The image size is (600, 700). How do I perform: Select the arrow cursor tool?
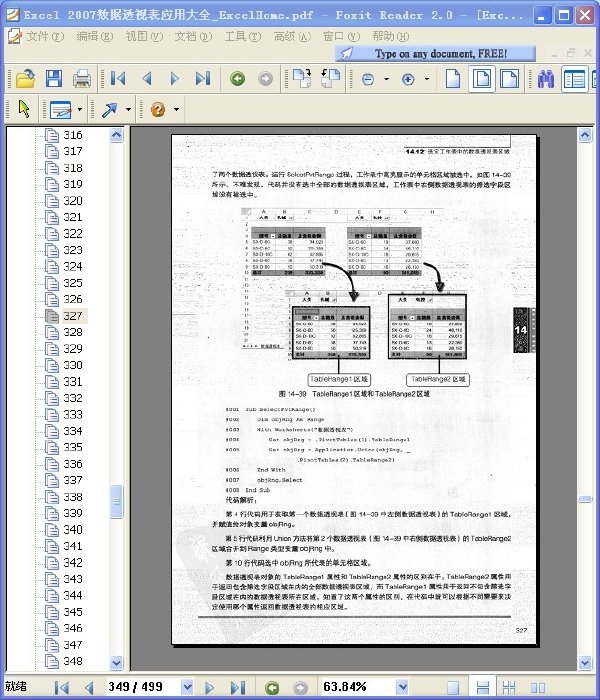tap(25, 109)
